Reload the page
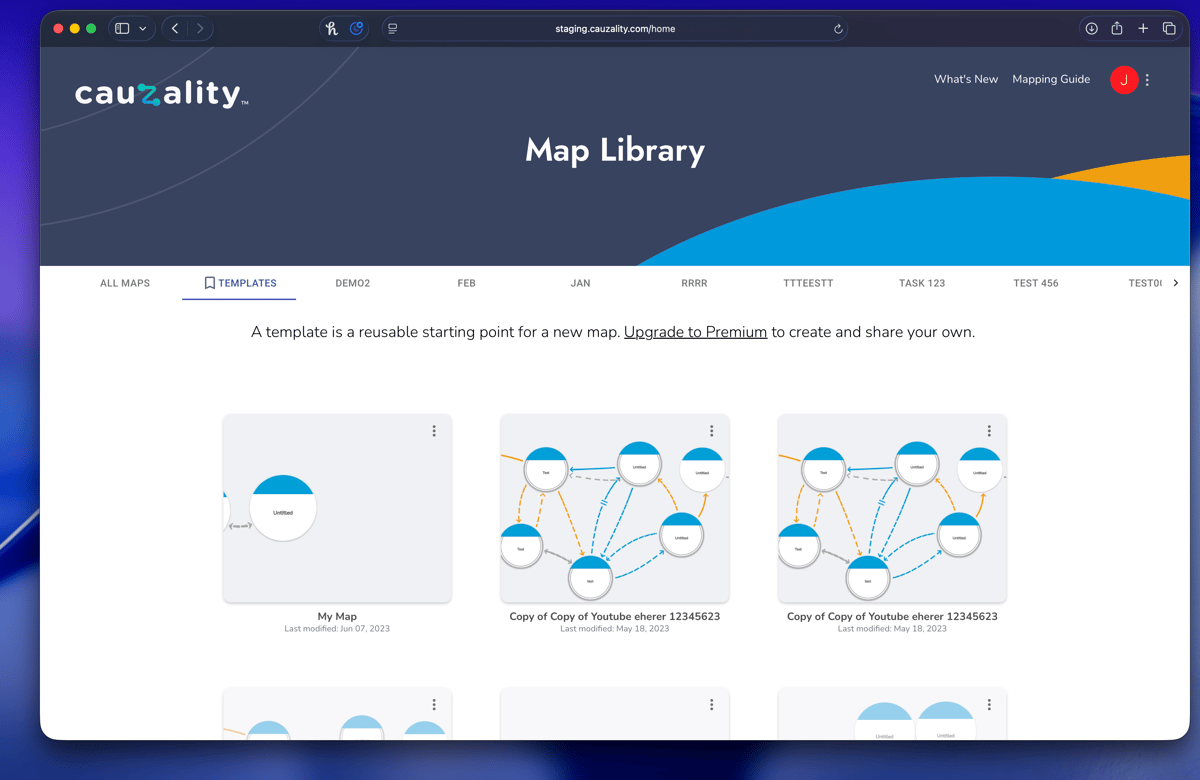 [x=838, y=29]
